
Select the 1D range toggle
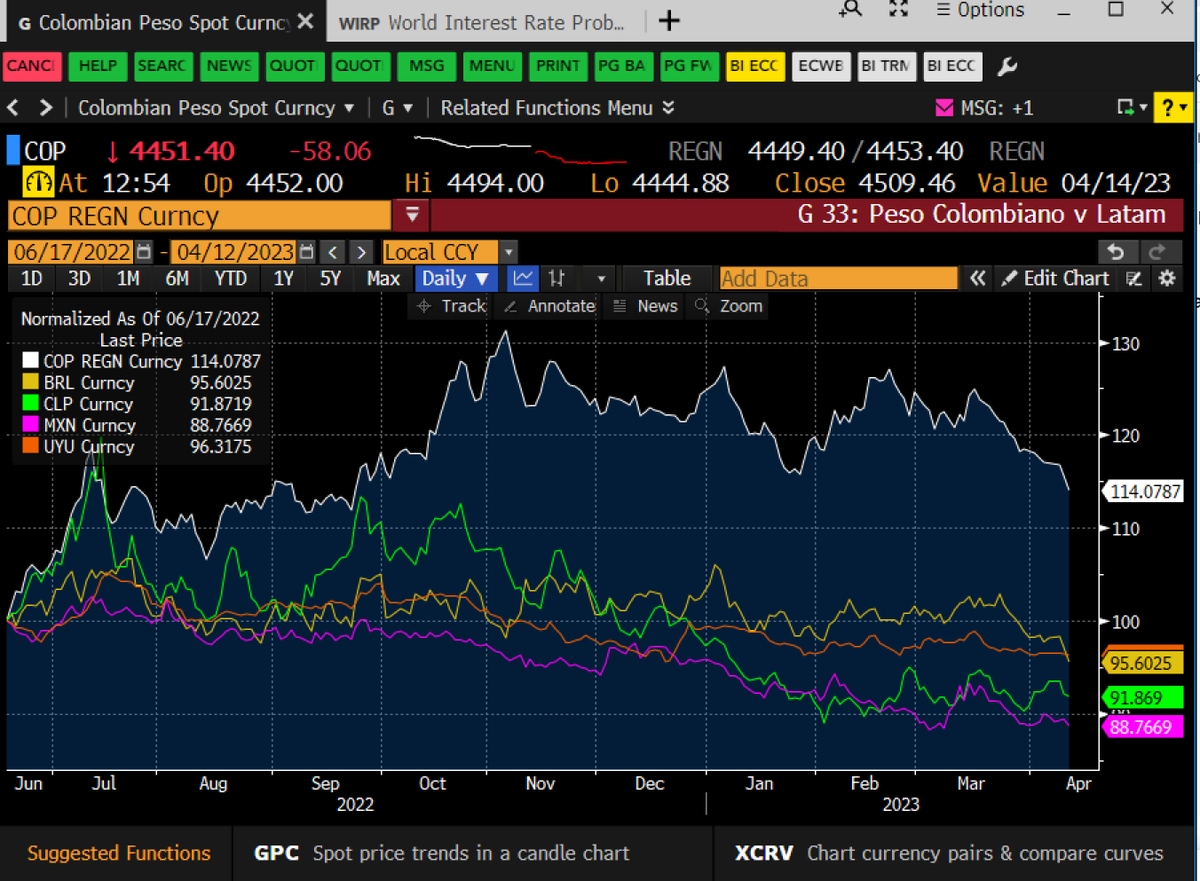click(32, 279)
